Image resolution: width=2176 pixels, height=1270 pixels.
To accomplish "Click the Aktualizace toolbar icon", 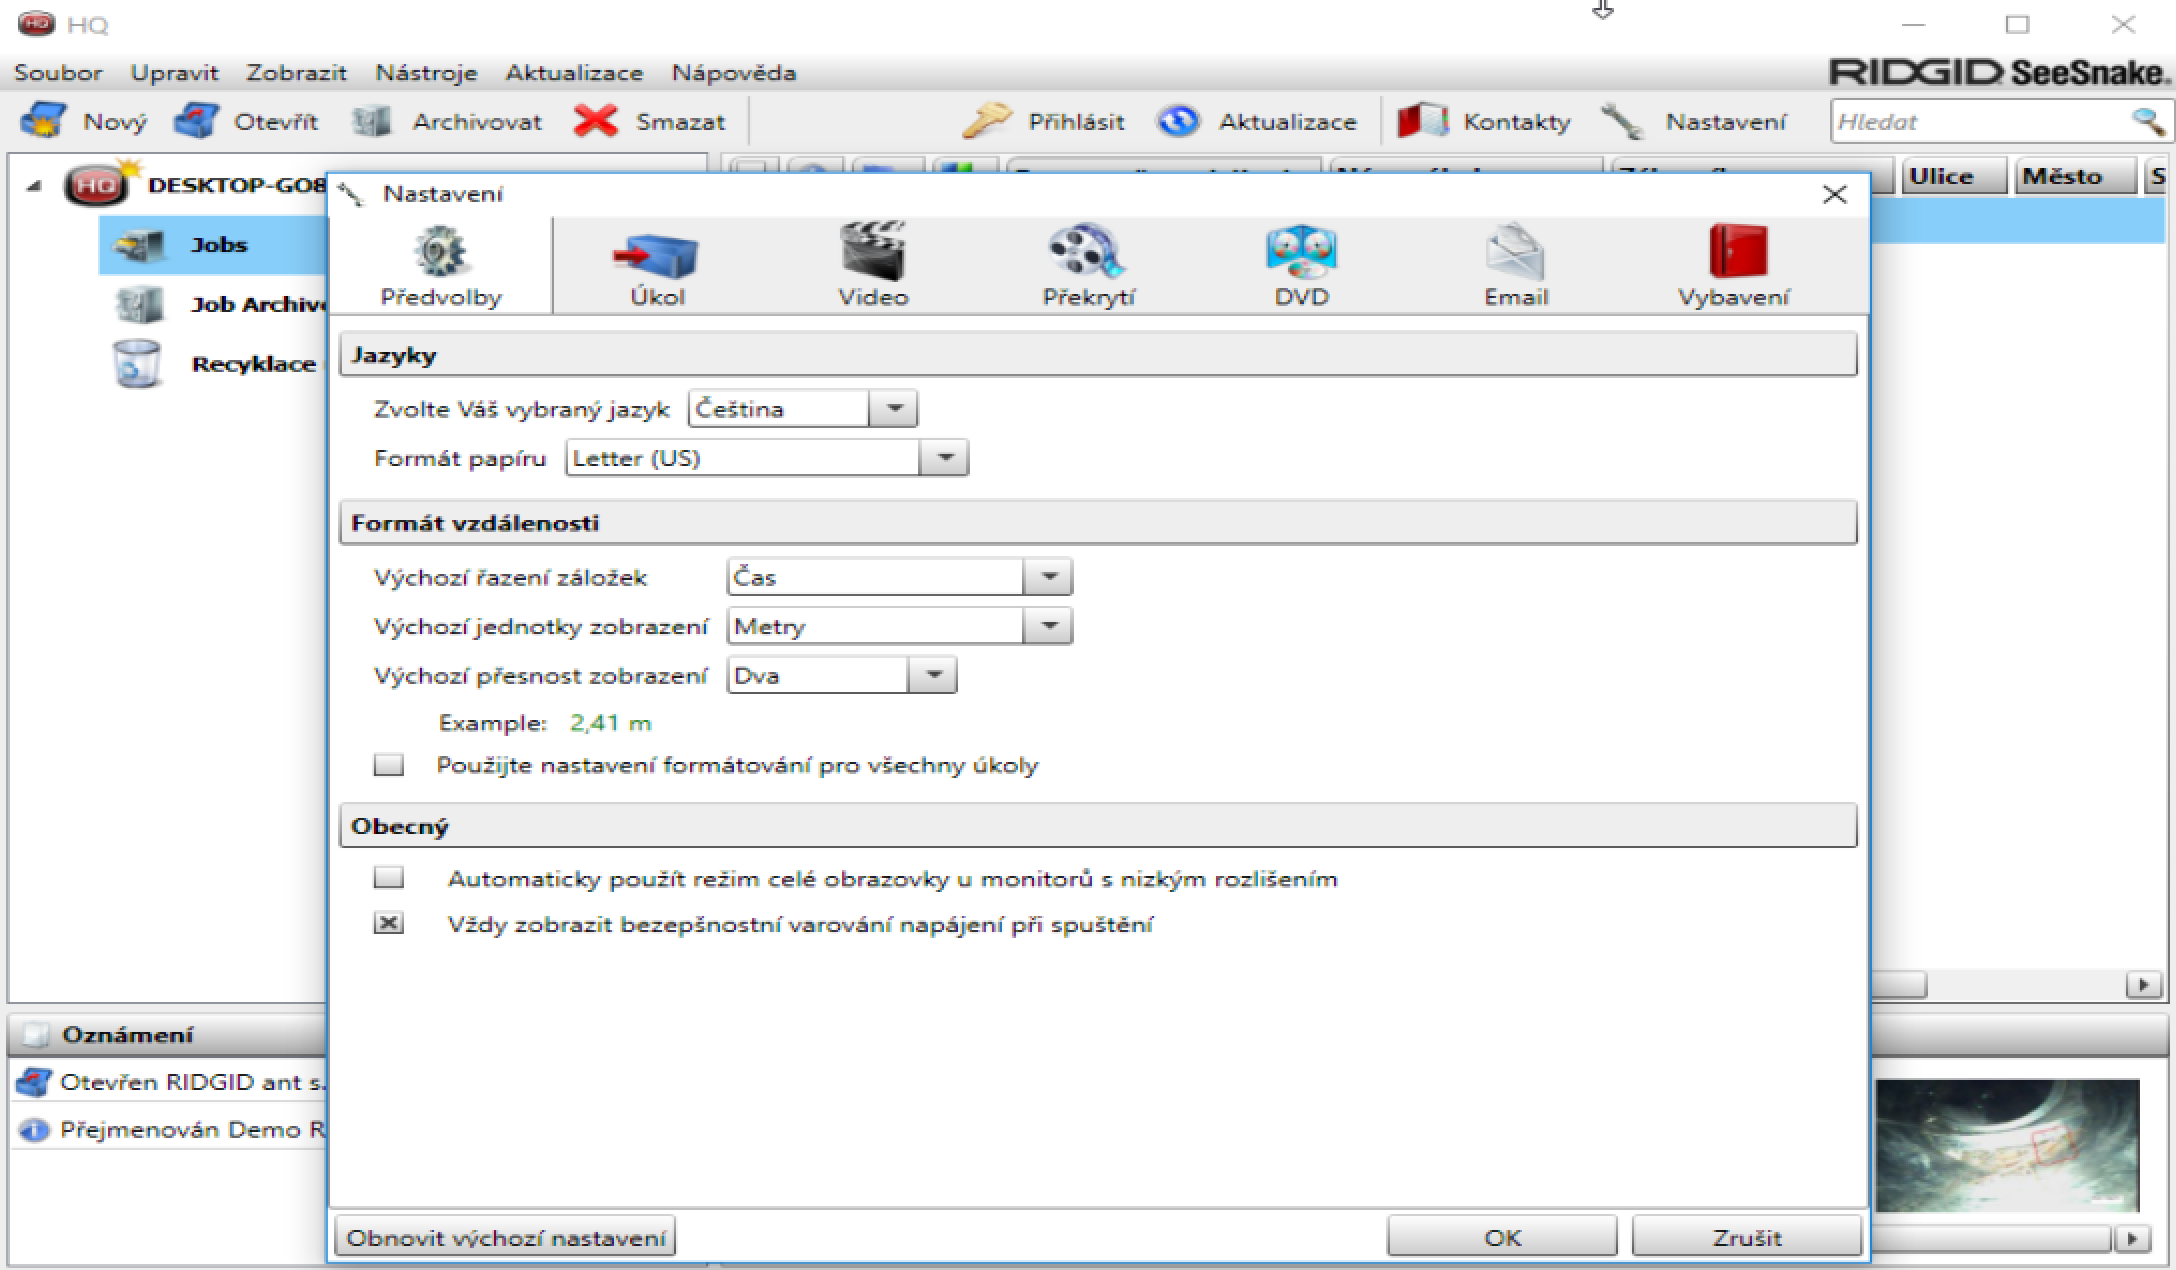I will coord(1179,121).
